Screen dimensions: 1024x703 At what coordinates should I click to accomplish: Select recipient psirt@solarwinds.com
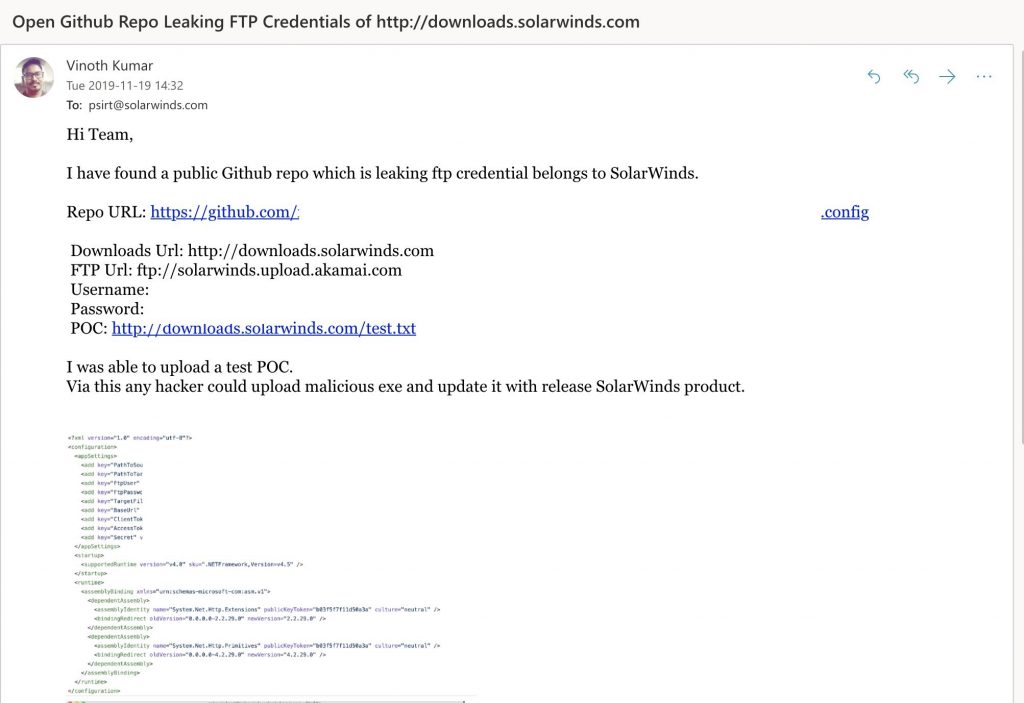click(x=148, y=105)
